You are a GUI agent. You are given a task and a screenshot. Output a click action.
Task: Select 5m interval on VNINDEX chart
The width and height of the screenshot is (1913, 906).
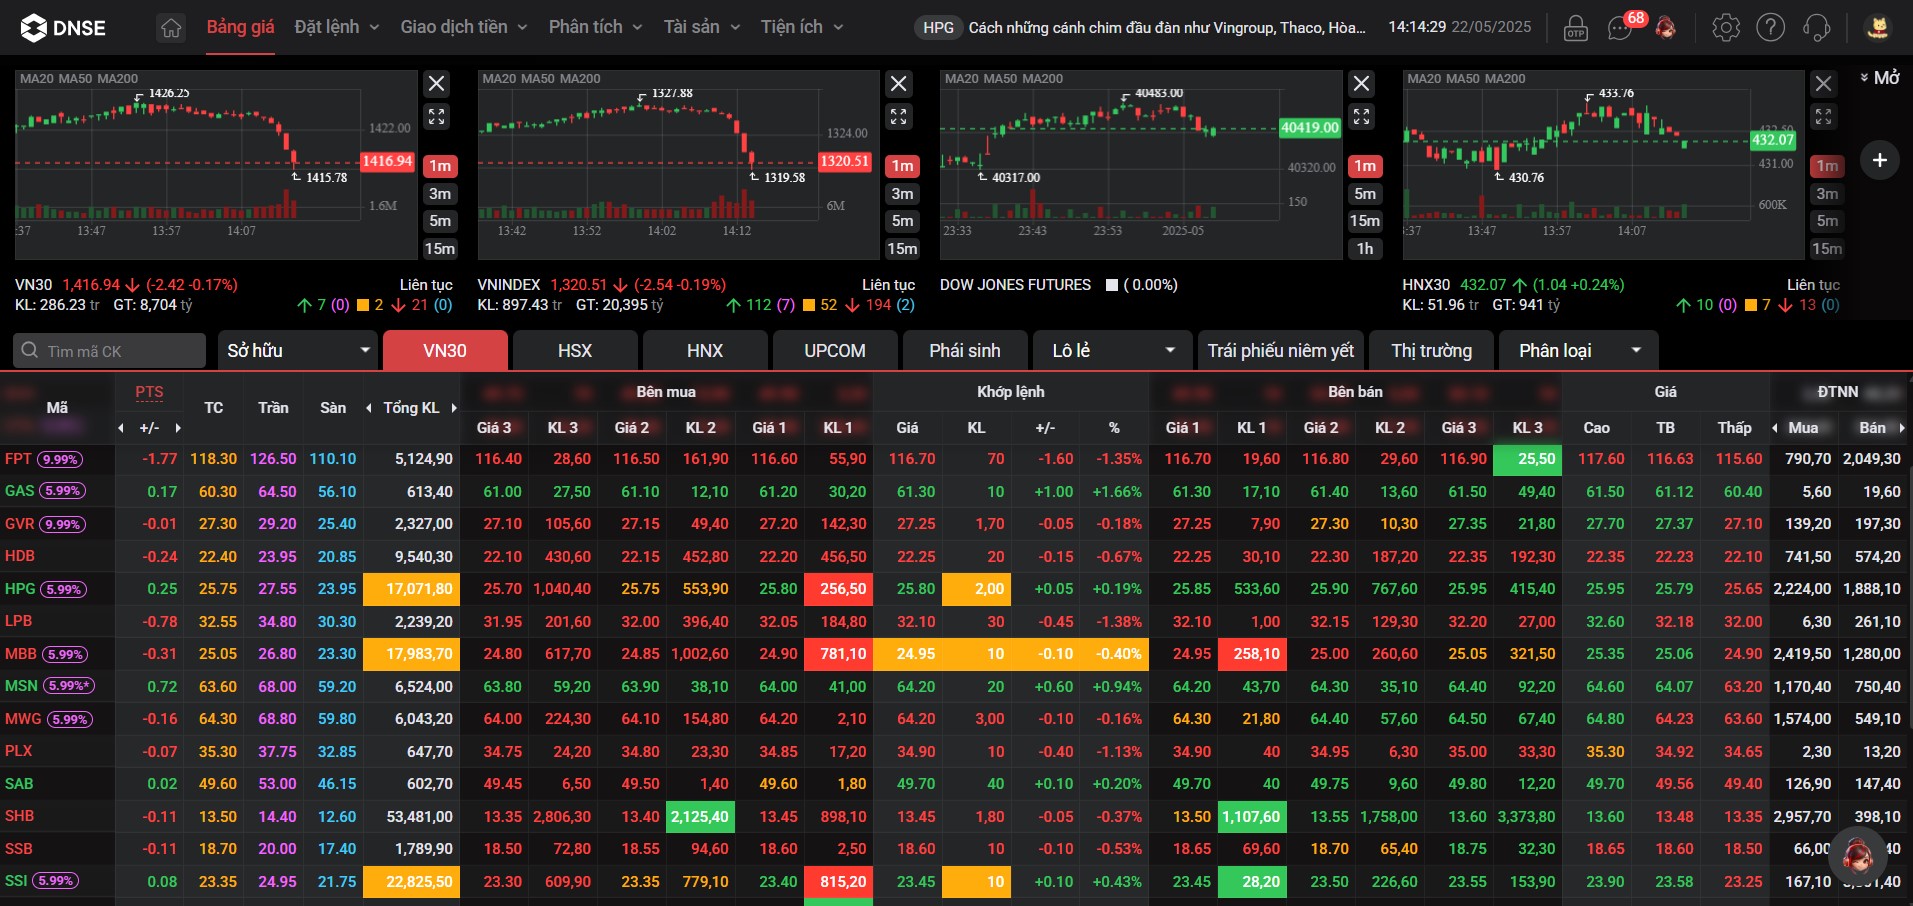902,221
